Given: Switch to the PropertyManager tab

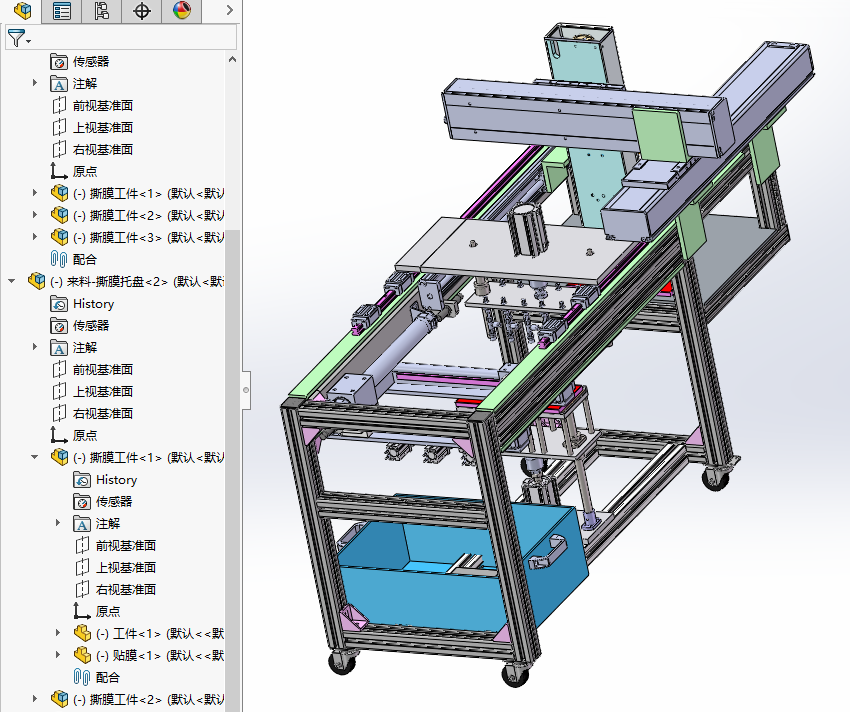Looking at the screenshot, I should tap(62, 11).
